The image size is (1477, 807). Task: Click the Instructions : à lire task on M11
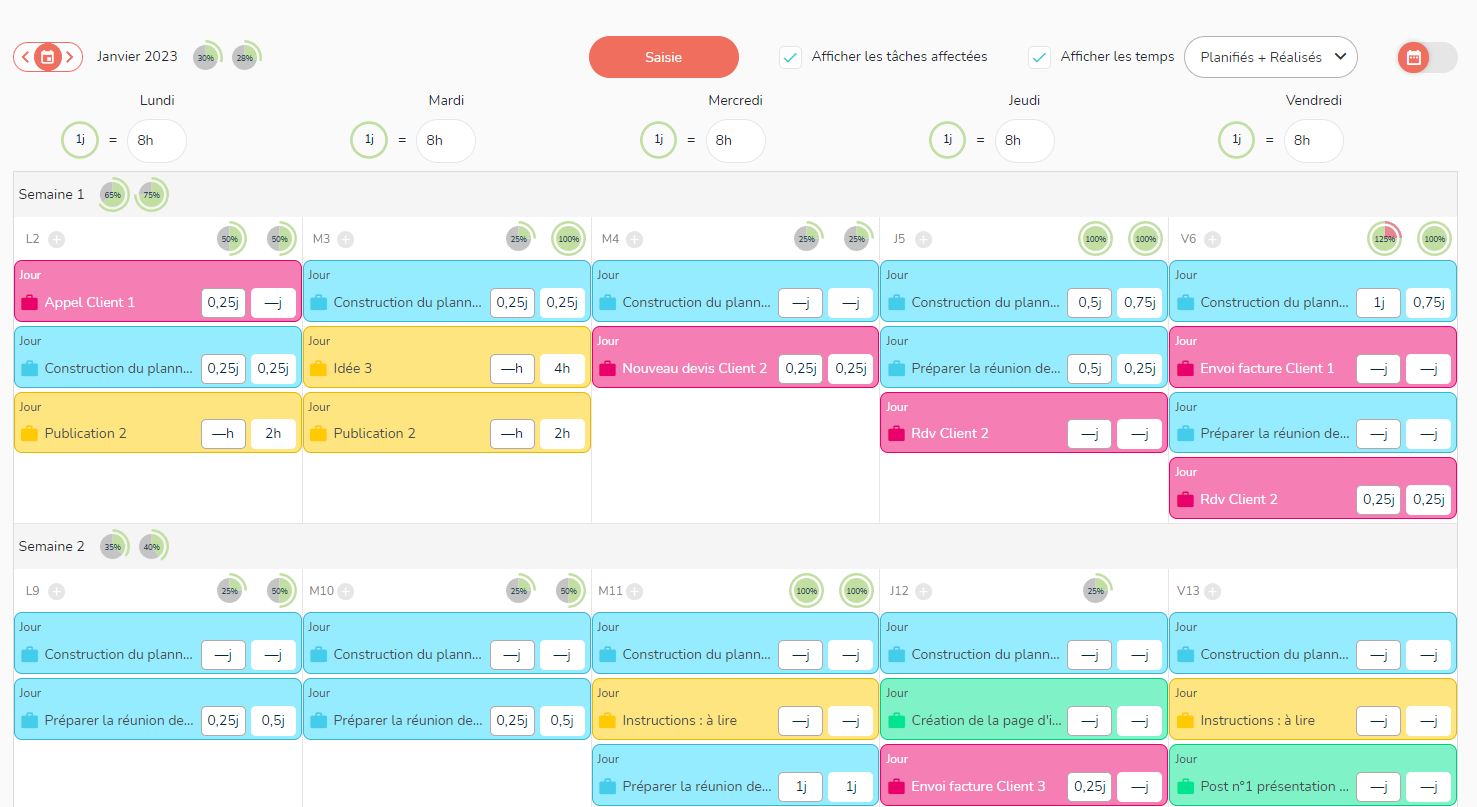[x=735, y=709]
